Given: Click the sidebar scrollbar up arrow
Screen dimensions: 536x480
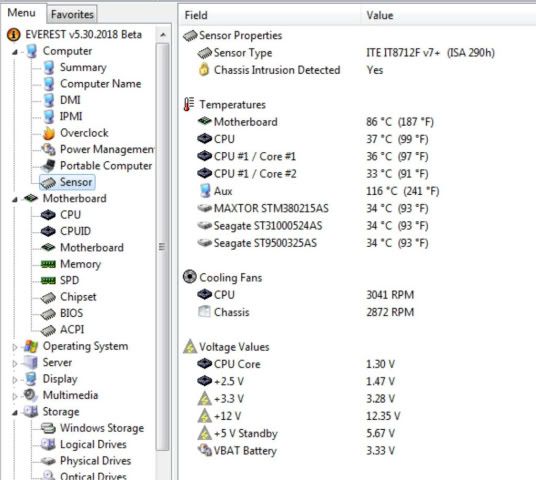Looking at the screenshot, I should point(163,35).
